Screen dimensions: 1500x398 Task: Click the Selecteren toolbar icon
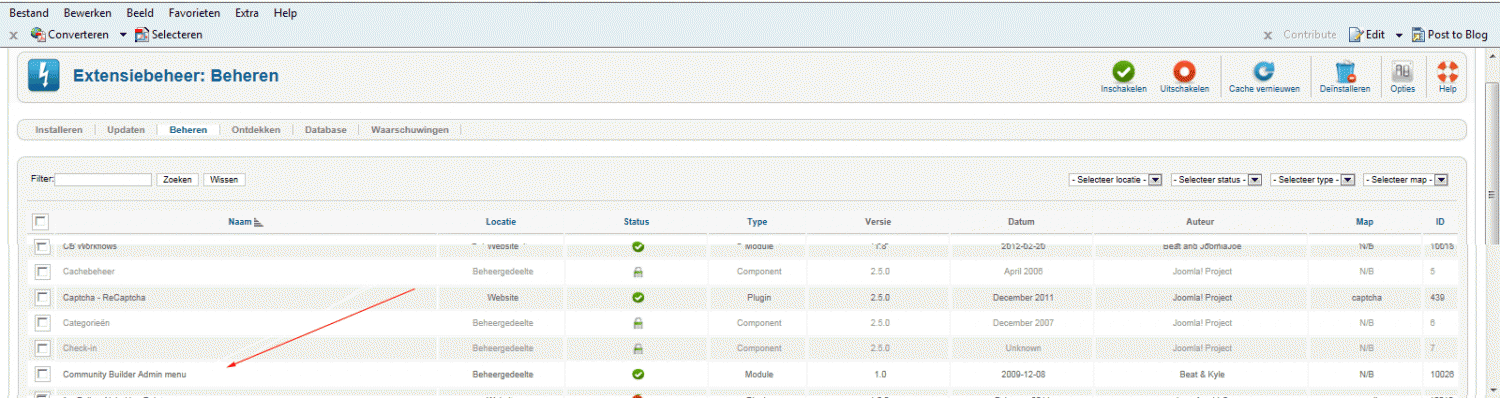click(142, 34)
